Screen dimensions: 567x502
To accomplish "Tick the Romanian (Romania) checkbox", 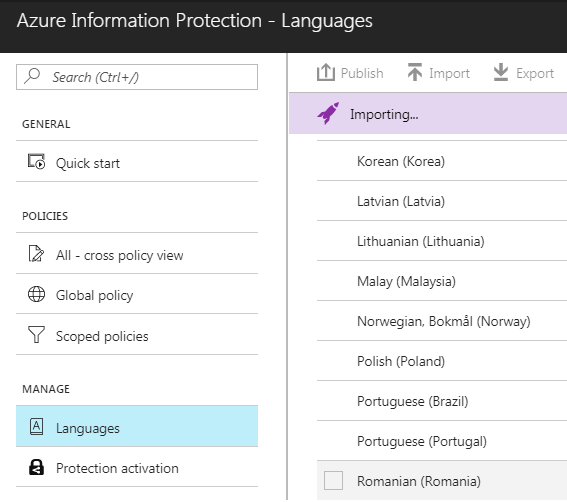I will [333, 480].
